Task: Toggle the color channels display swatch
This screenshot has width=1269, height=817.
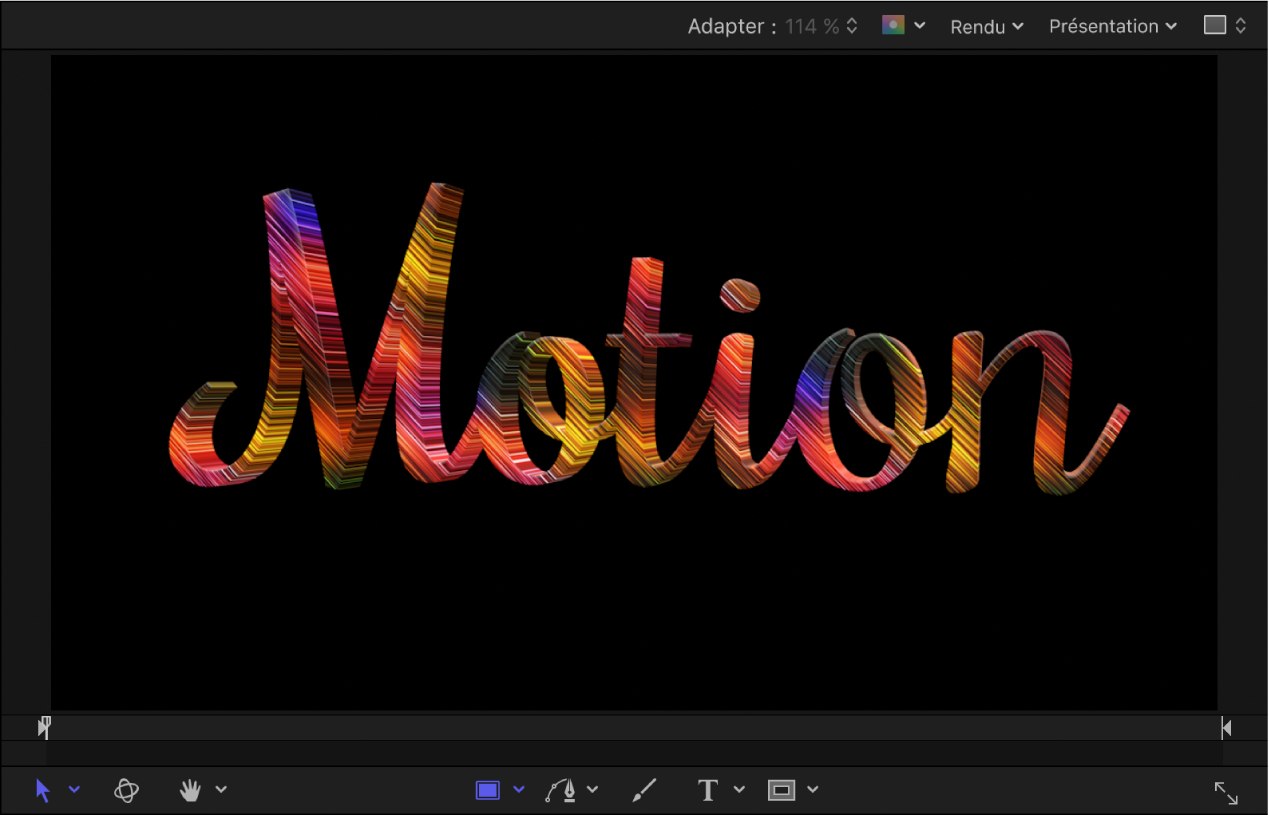Action: pos(893,26)
